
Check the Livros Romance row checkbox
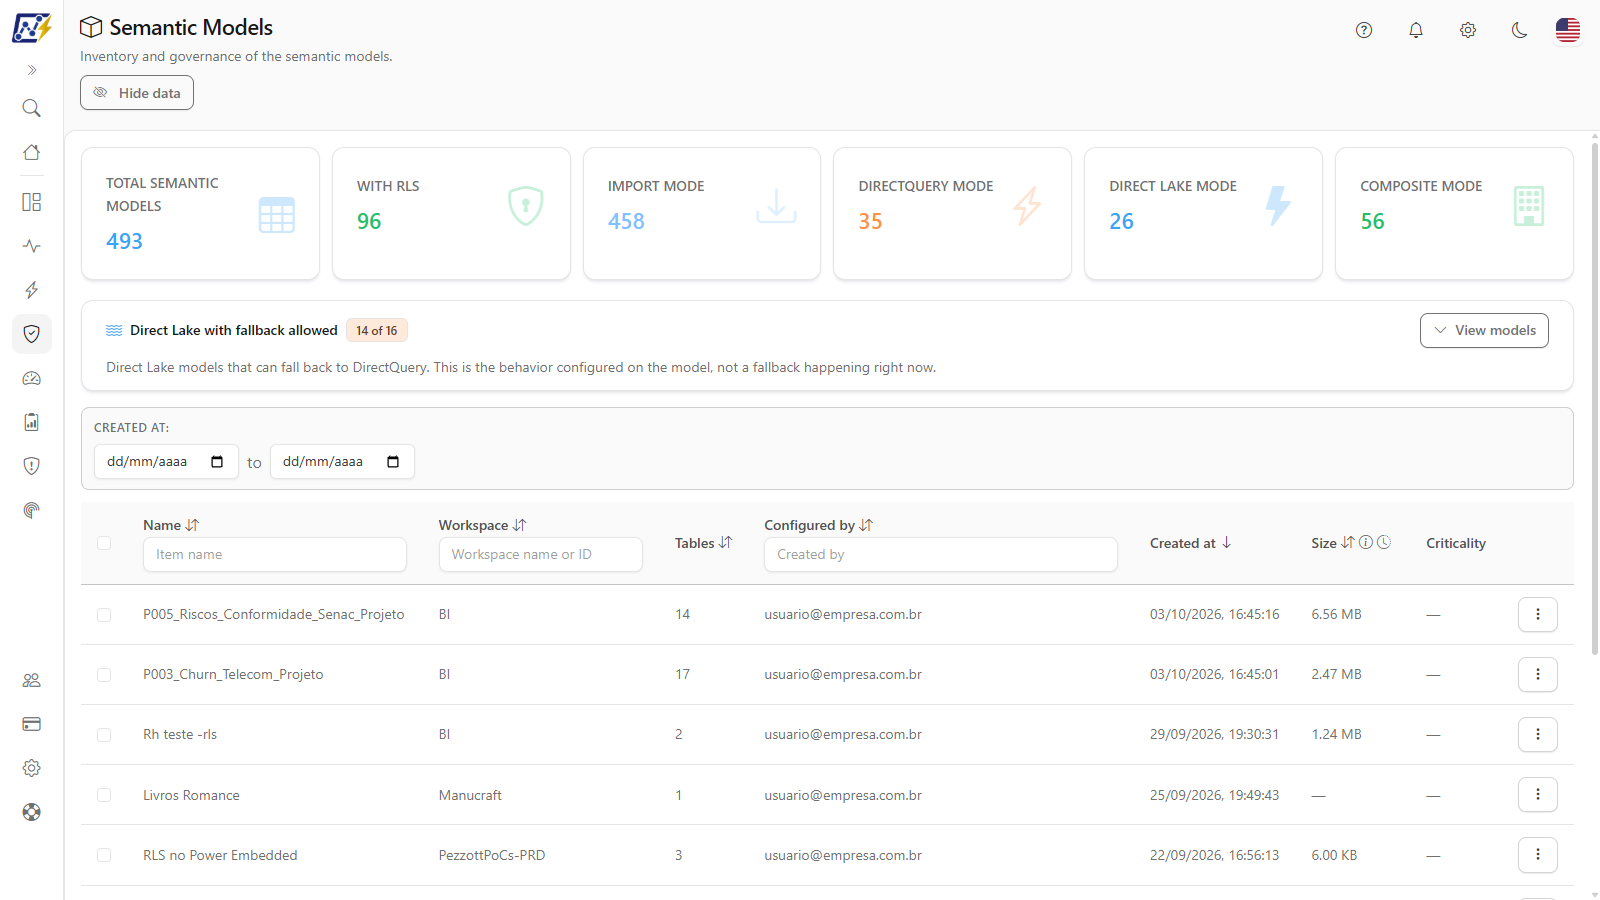104,795
